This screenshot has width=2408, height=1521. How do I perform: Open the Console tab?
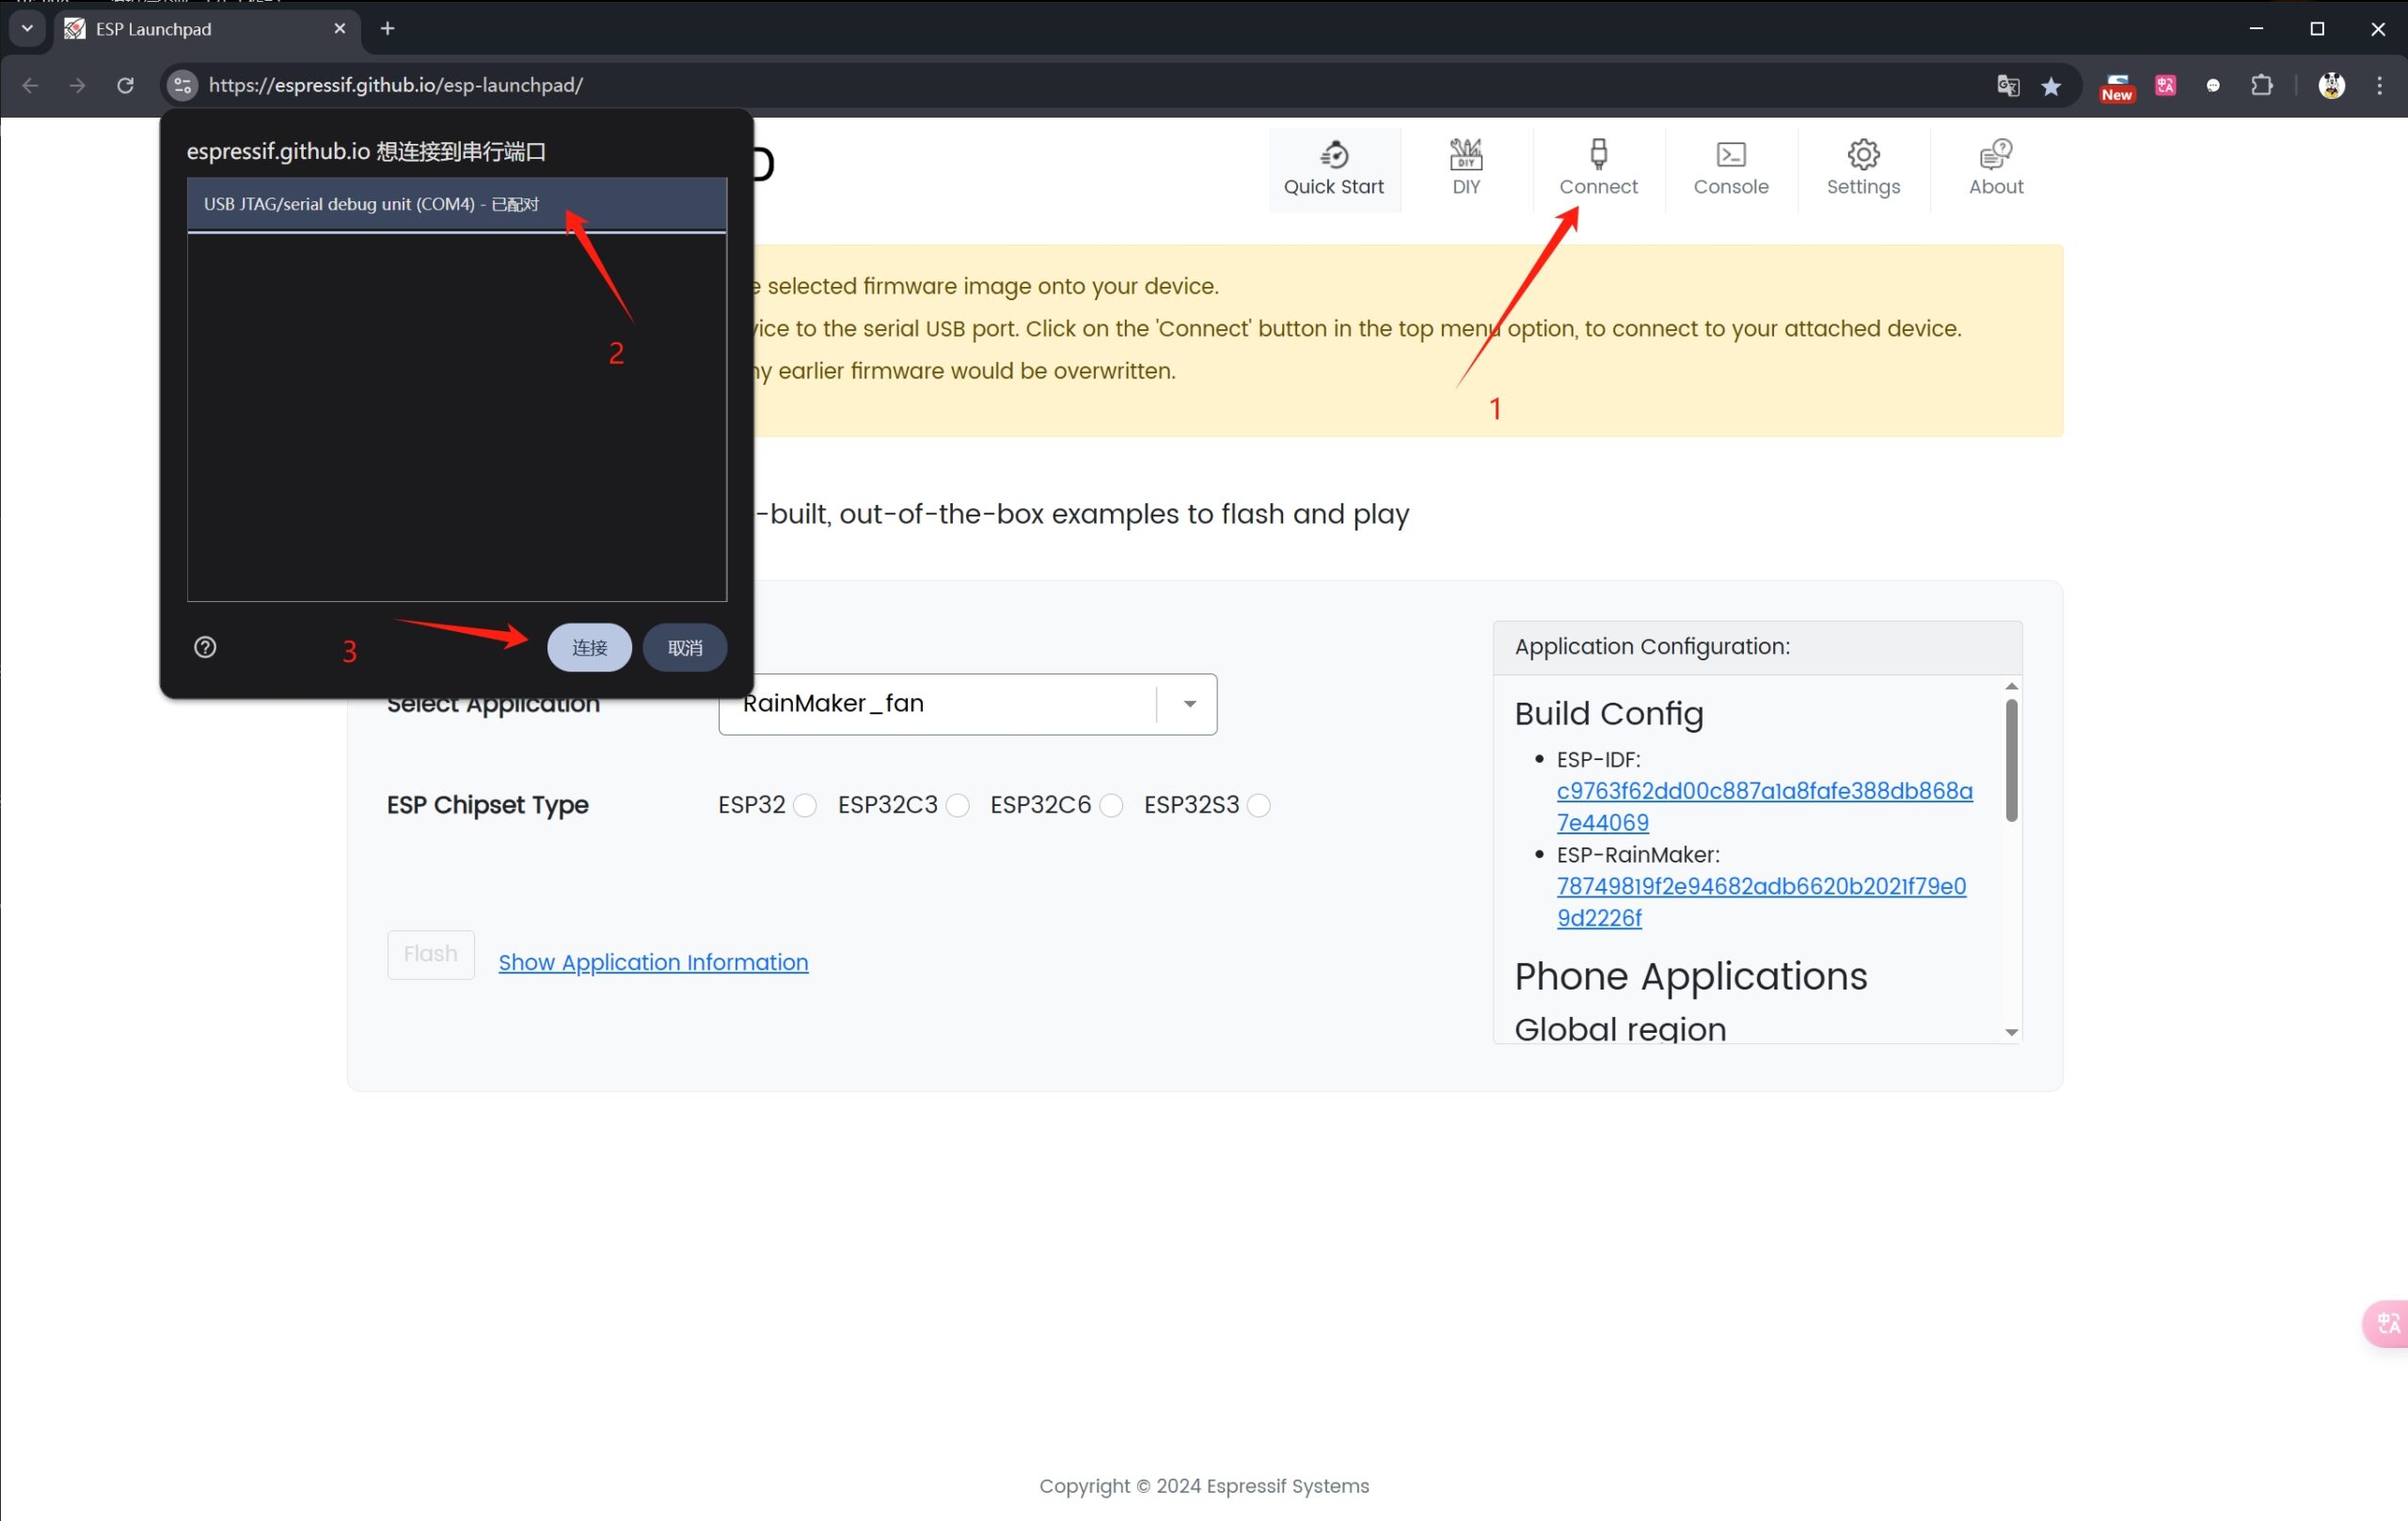(x=1730, y=169)
